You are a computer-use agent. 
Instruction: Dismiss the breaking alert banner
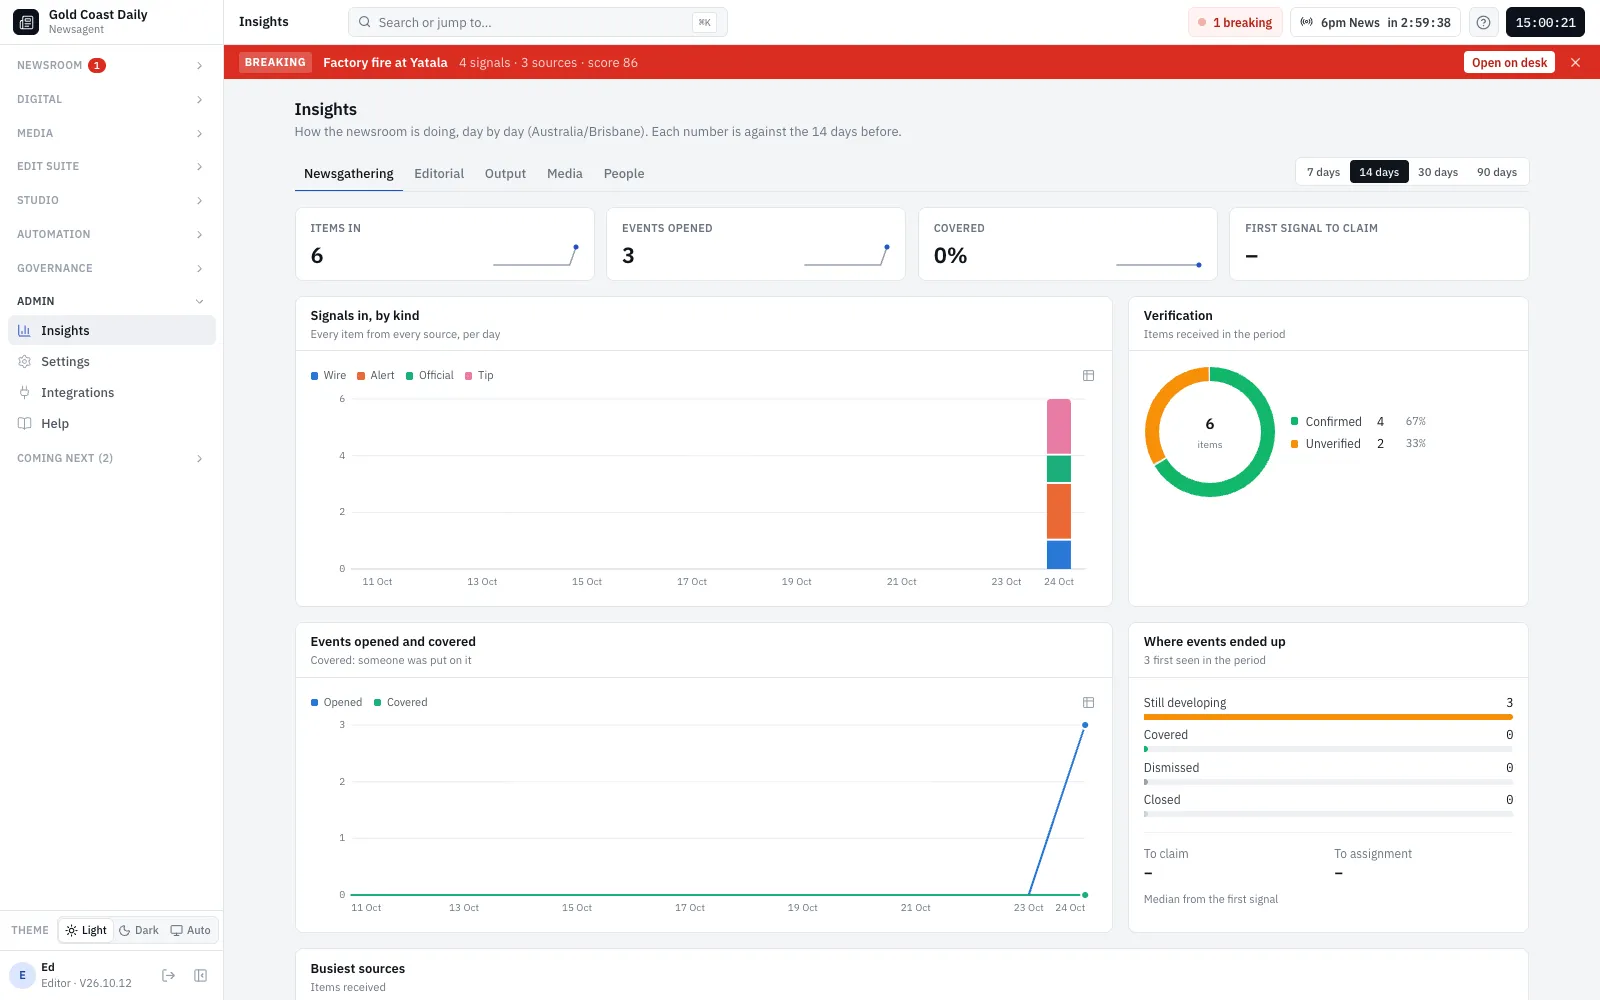(1575, 62)
